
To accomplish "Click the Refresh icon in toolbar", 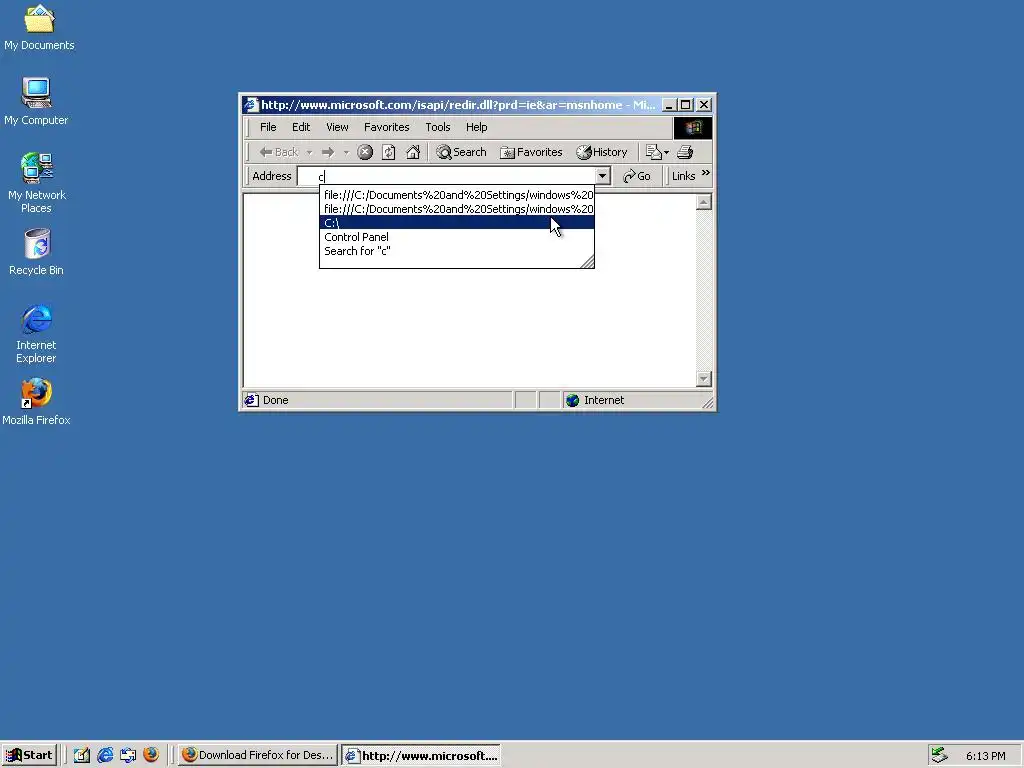I will tap(389, 152).
